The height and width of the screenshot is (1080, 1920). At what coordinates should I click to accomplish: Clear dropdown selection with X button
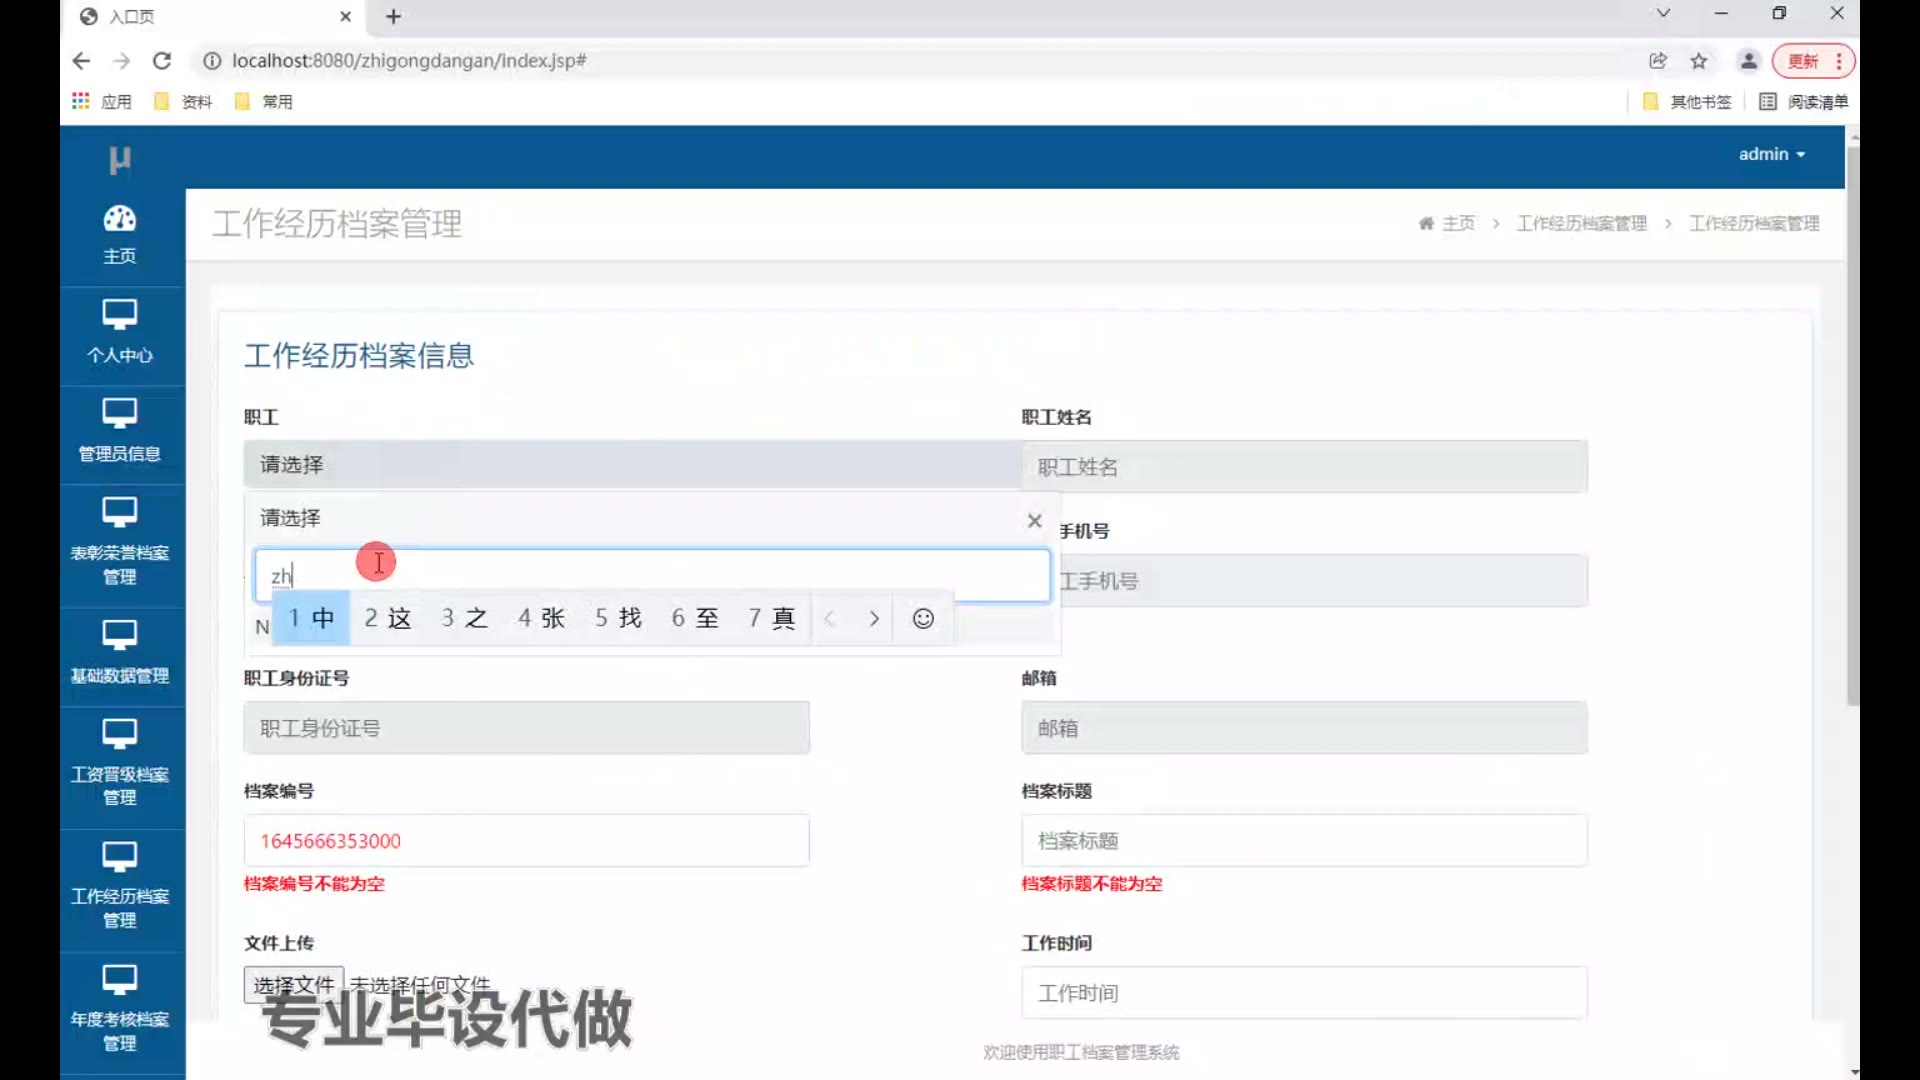pyautogui.click(x=1034, y=521)
